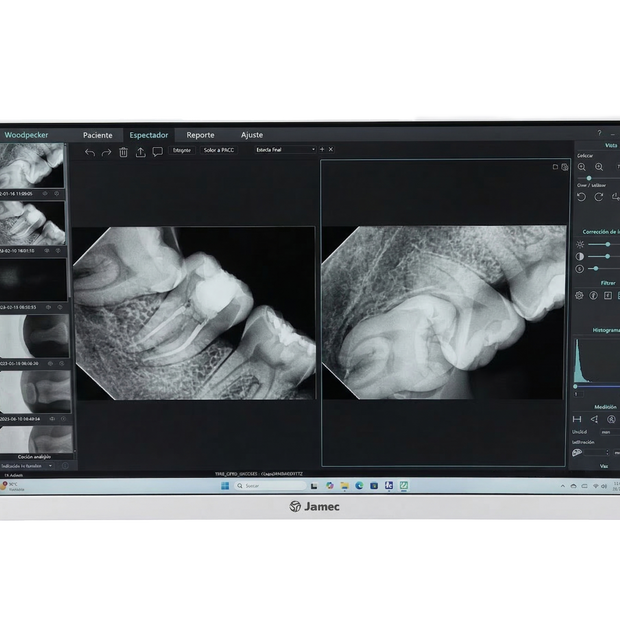Viewport: 620px width, 620px height.
Task: Select the angle measurement tool
Action: click(594, 419)
